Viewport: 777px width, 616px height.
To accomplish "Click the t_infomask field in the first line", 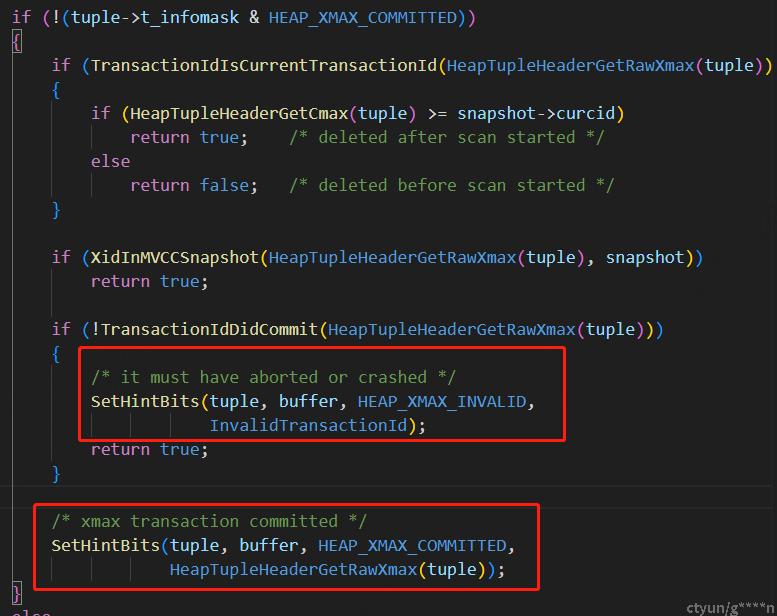I will point(190,18).
